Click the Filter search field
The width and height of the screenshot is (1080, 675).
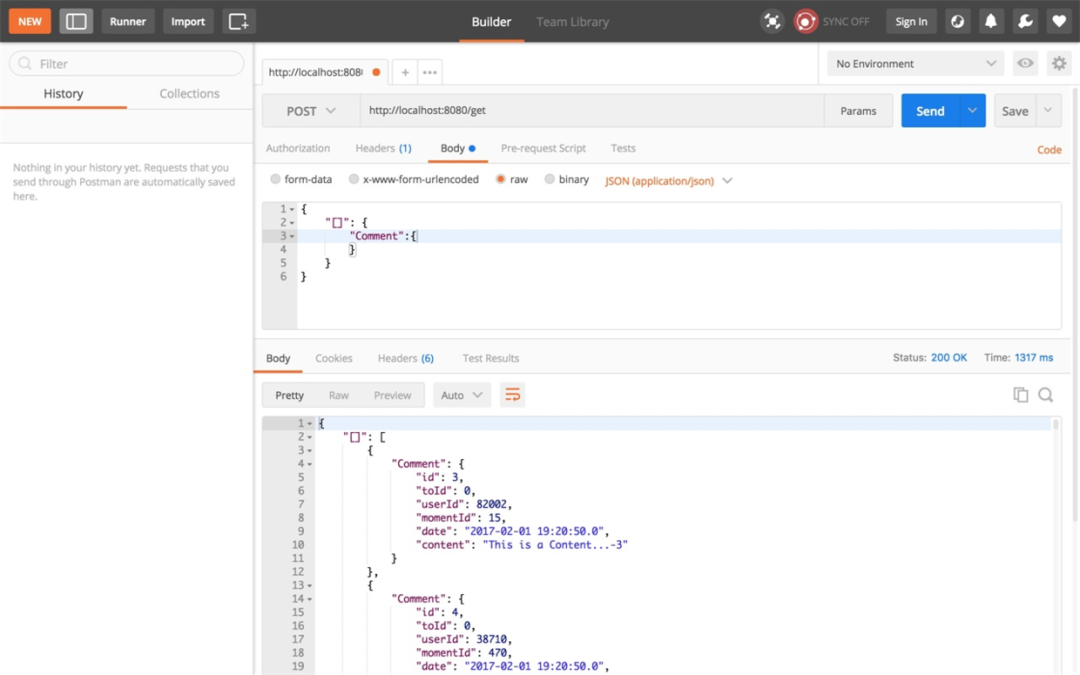[127, 63]
